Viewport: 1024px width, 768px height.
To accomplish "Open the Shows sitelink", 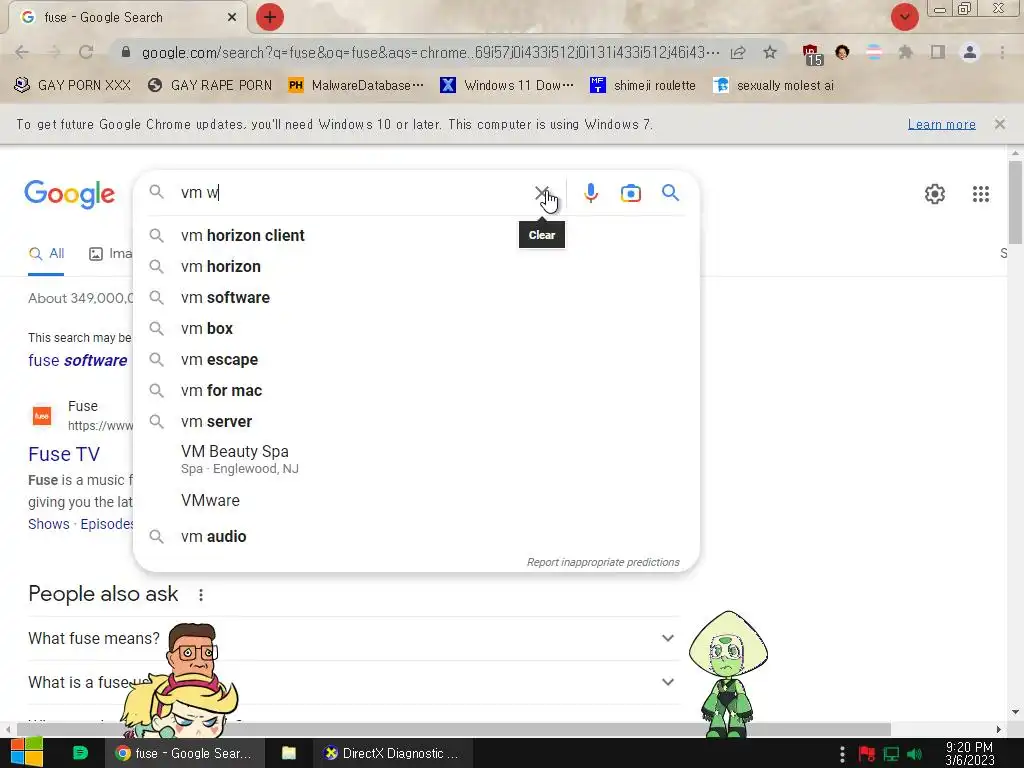I will pos(49,524).
